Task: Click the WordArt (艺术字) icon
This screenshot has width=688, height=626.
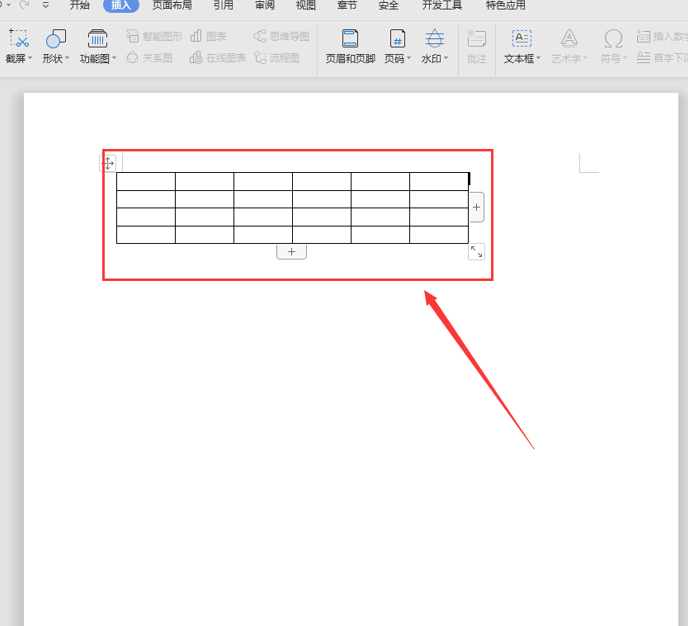Action: [569, 39]
